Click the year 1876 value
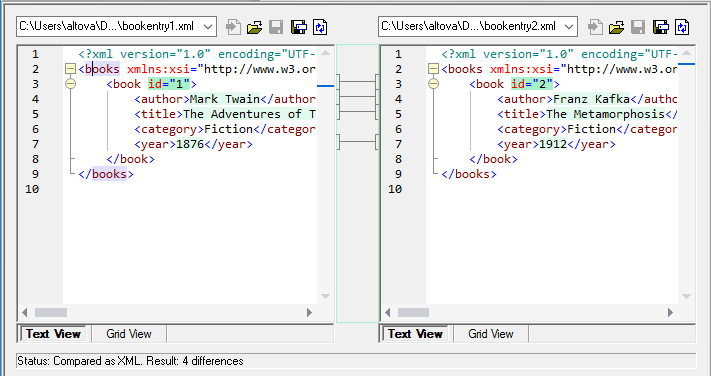The image size is (711, 376). click(190, 144)
